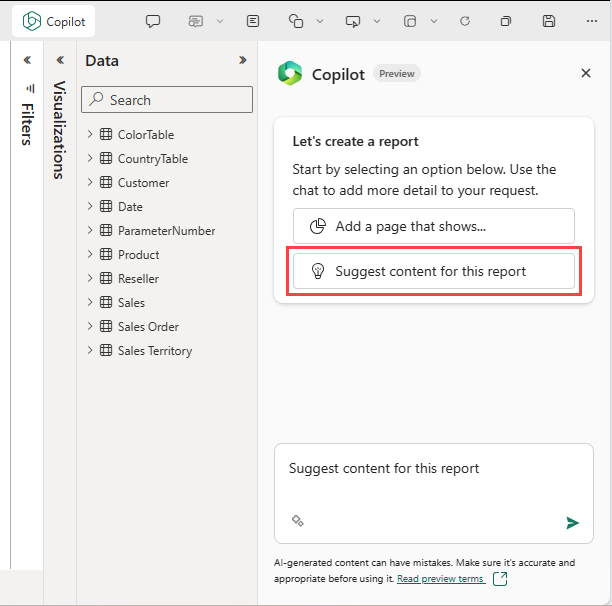Collapse the Data pane with double chevron
Screen dimensions: 612x606
(243, 60)
